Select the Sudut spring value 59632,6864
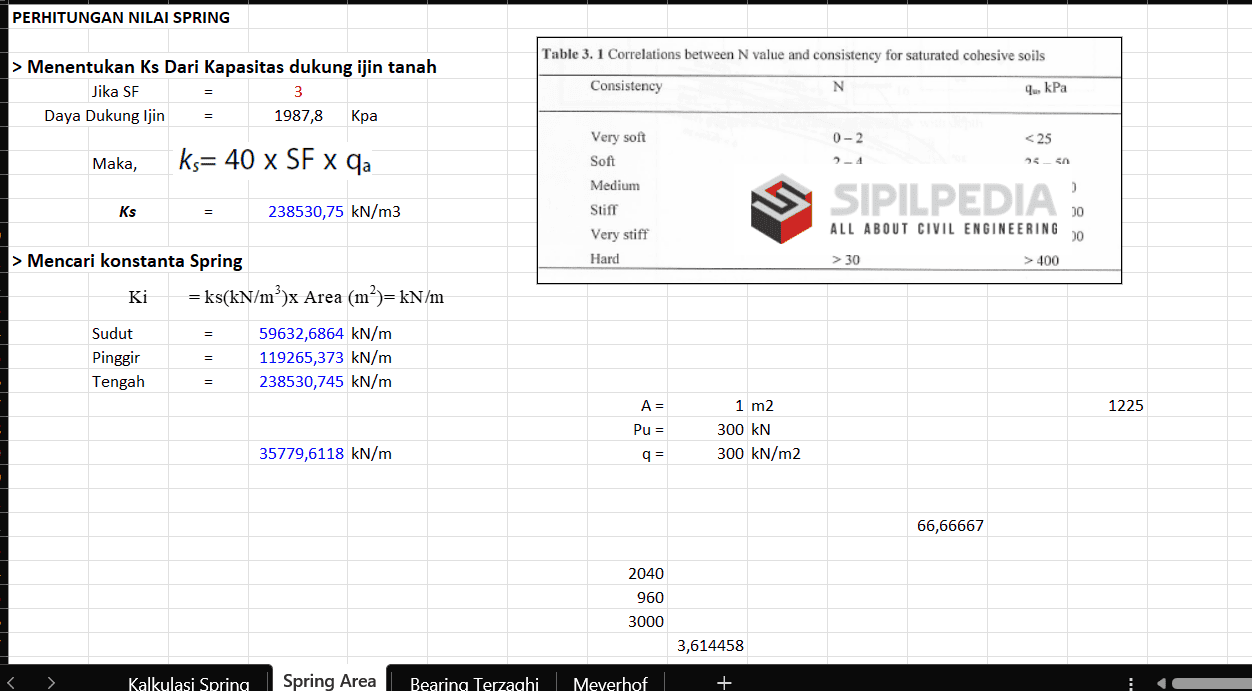1252x691 pixels. coord(301,334)
